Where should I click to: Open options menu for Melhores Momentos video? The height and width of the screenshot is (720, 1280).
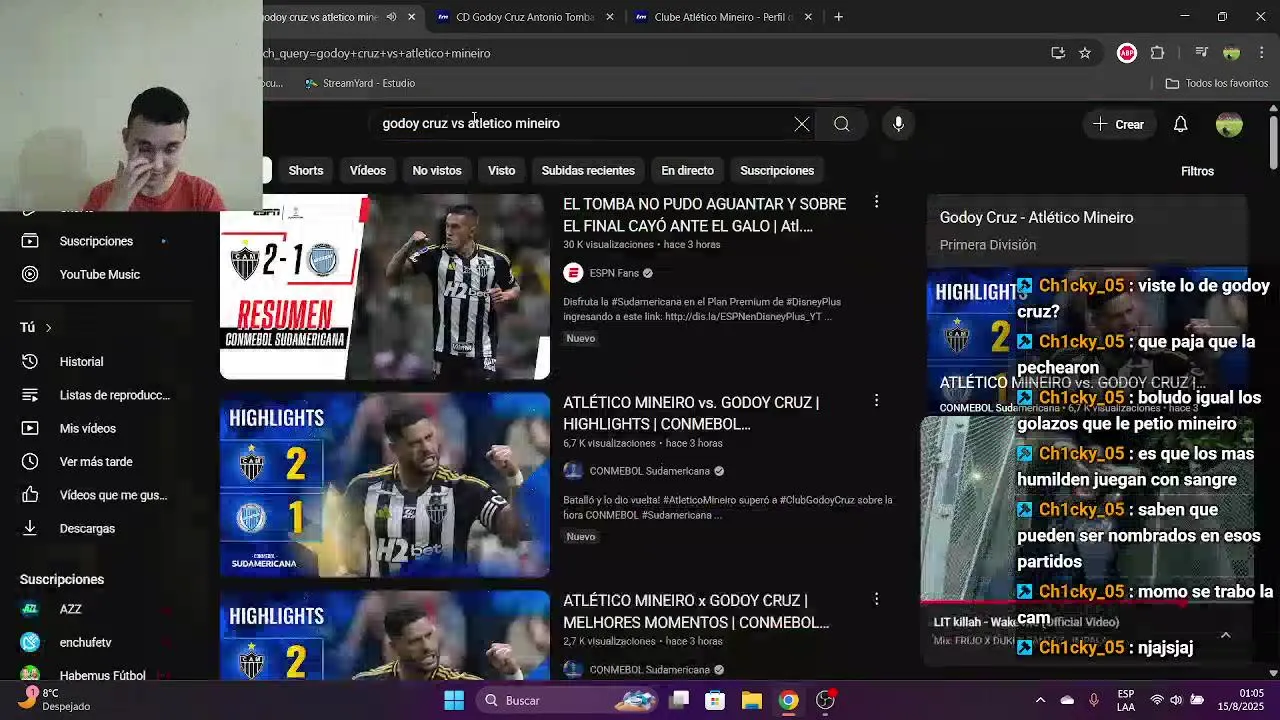point(876,598)
